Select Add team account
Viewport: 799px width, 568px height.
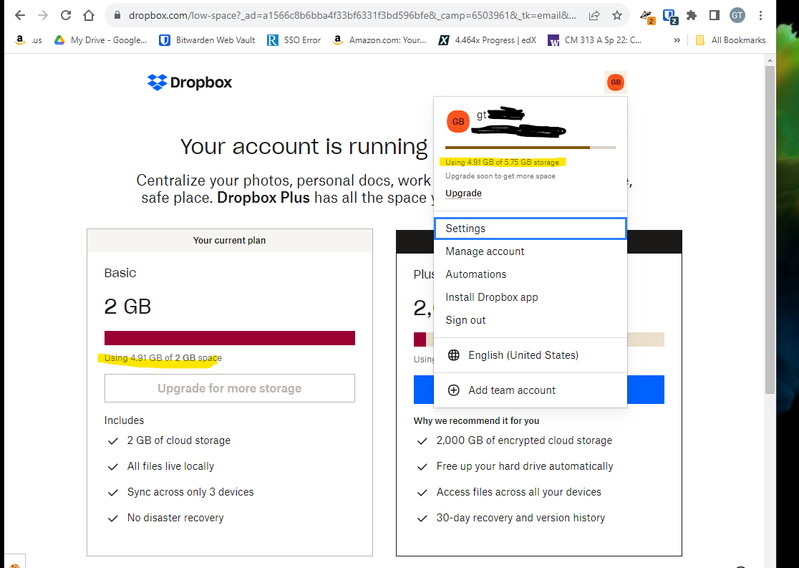coord(530,390)
